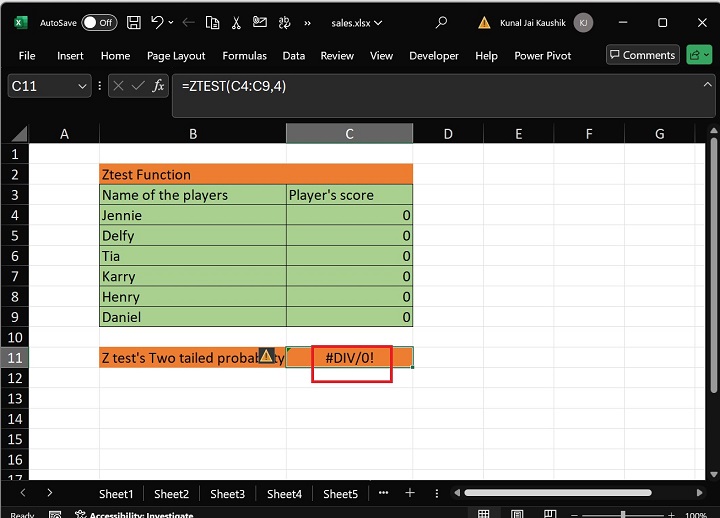Select the 'Player's score' header cell

[349, 195]
